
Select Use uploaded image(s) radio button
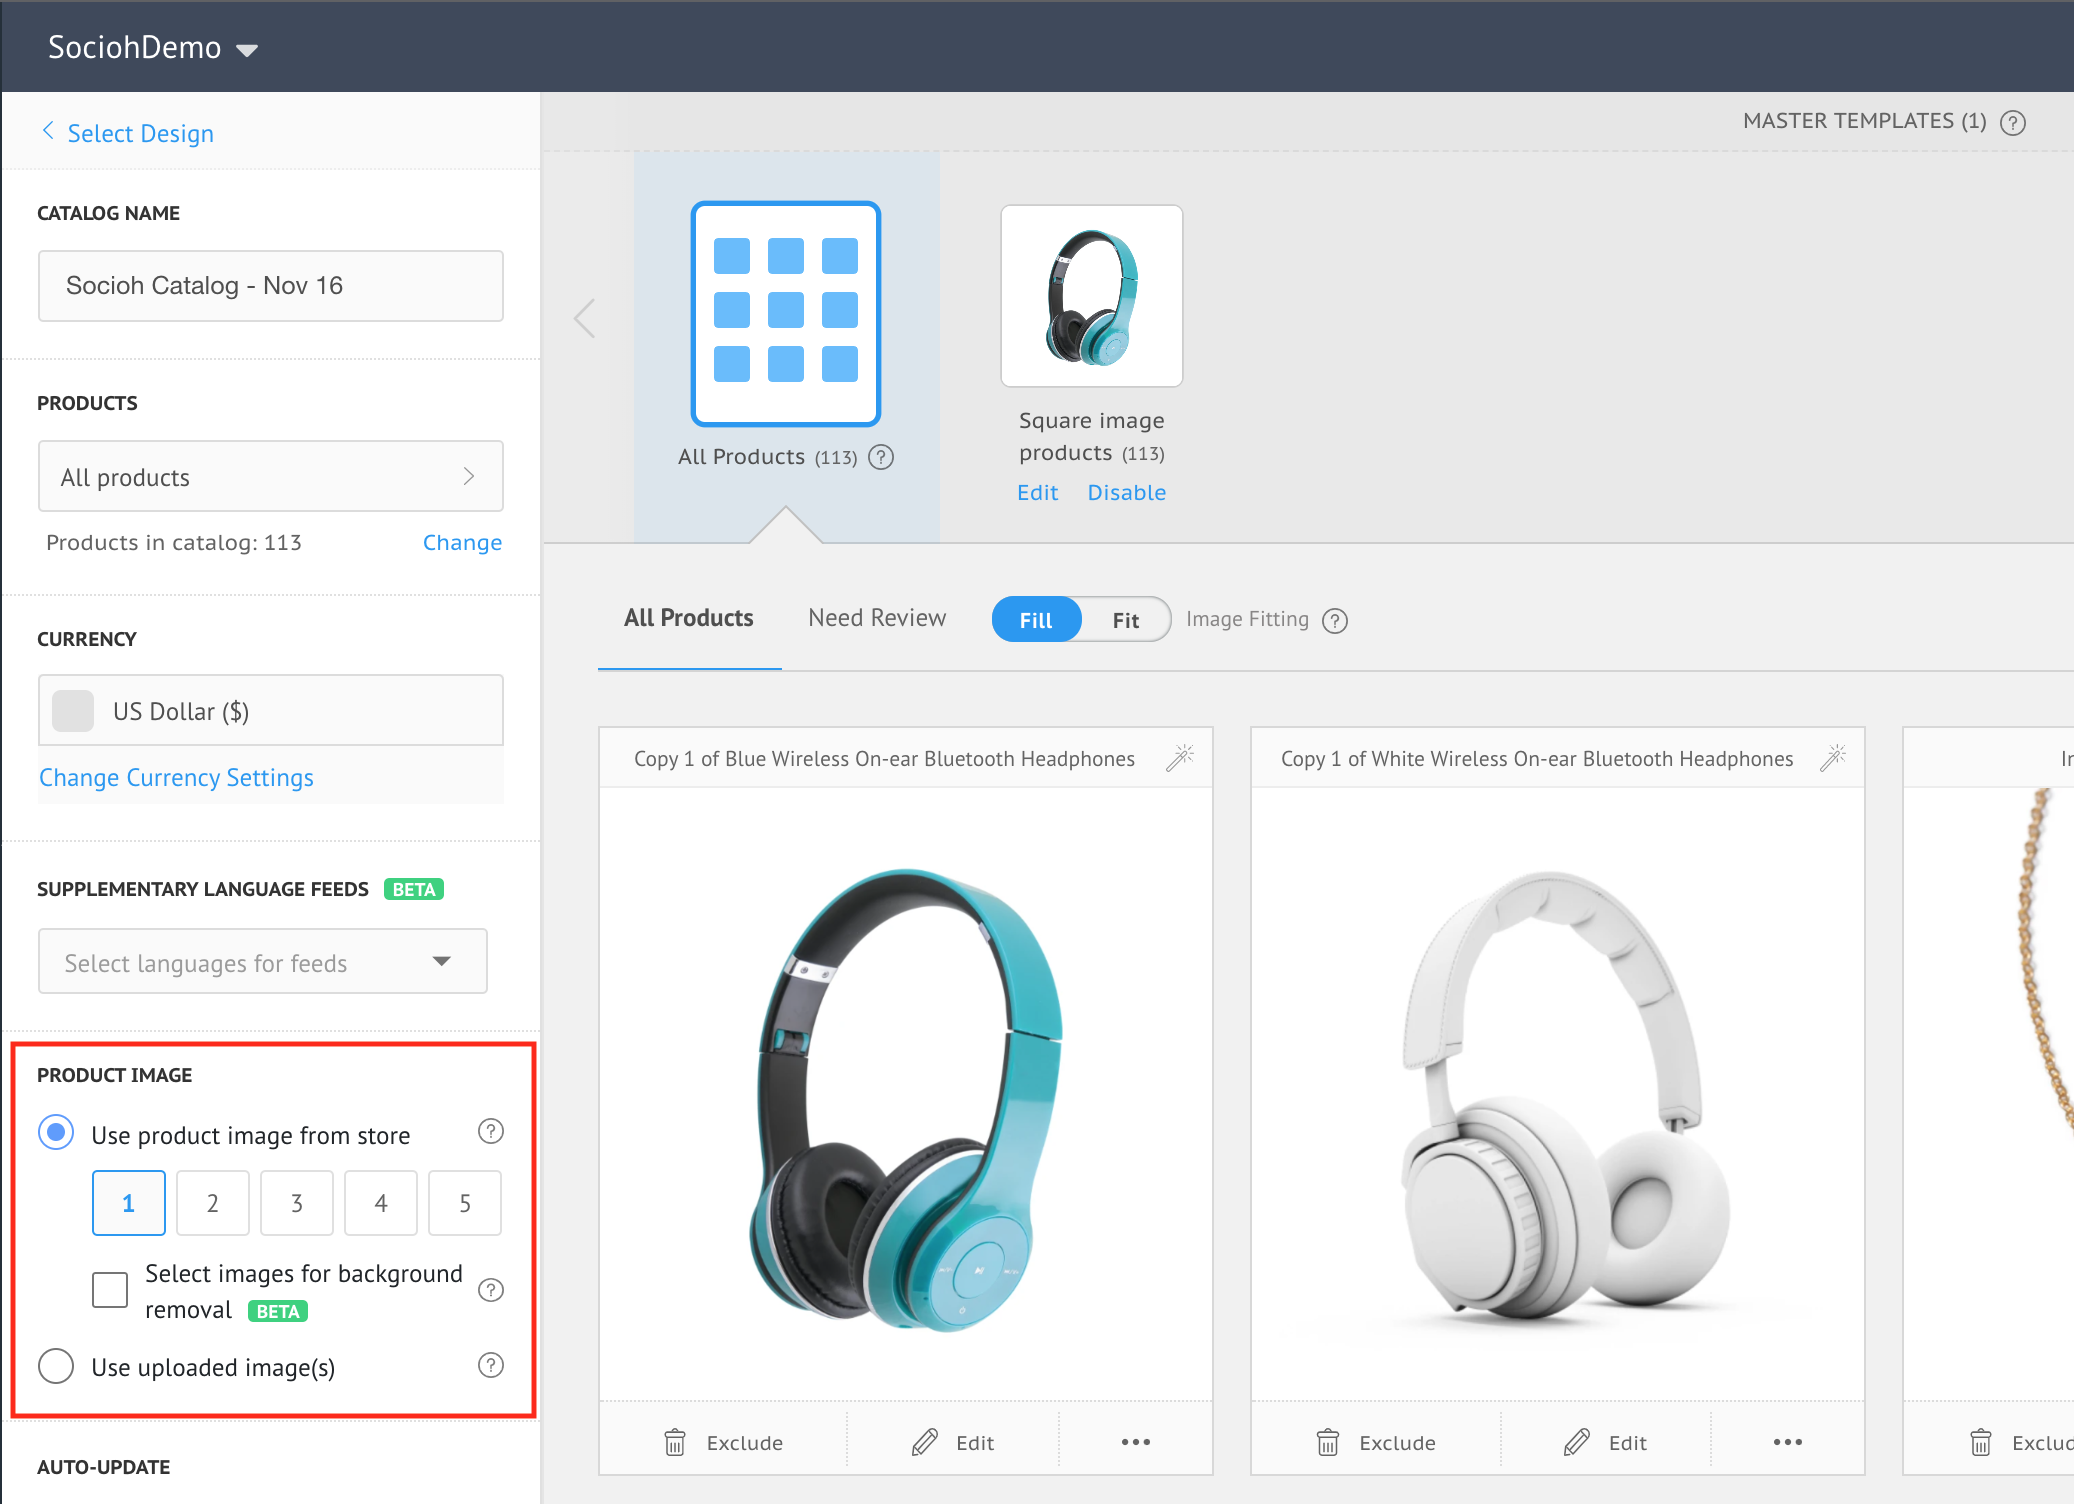(x=56, y=1366)
